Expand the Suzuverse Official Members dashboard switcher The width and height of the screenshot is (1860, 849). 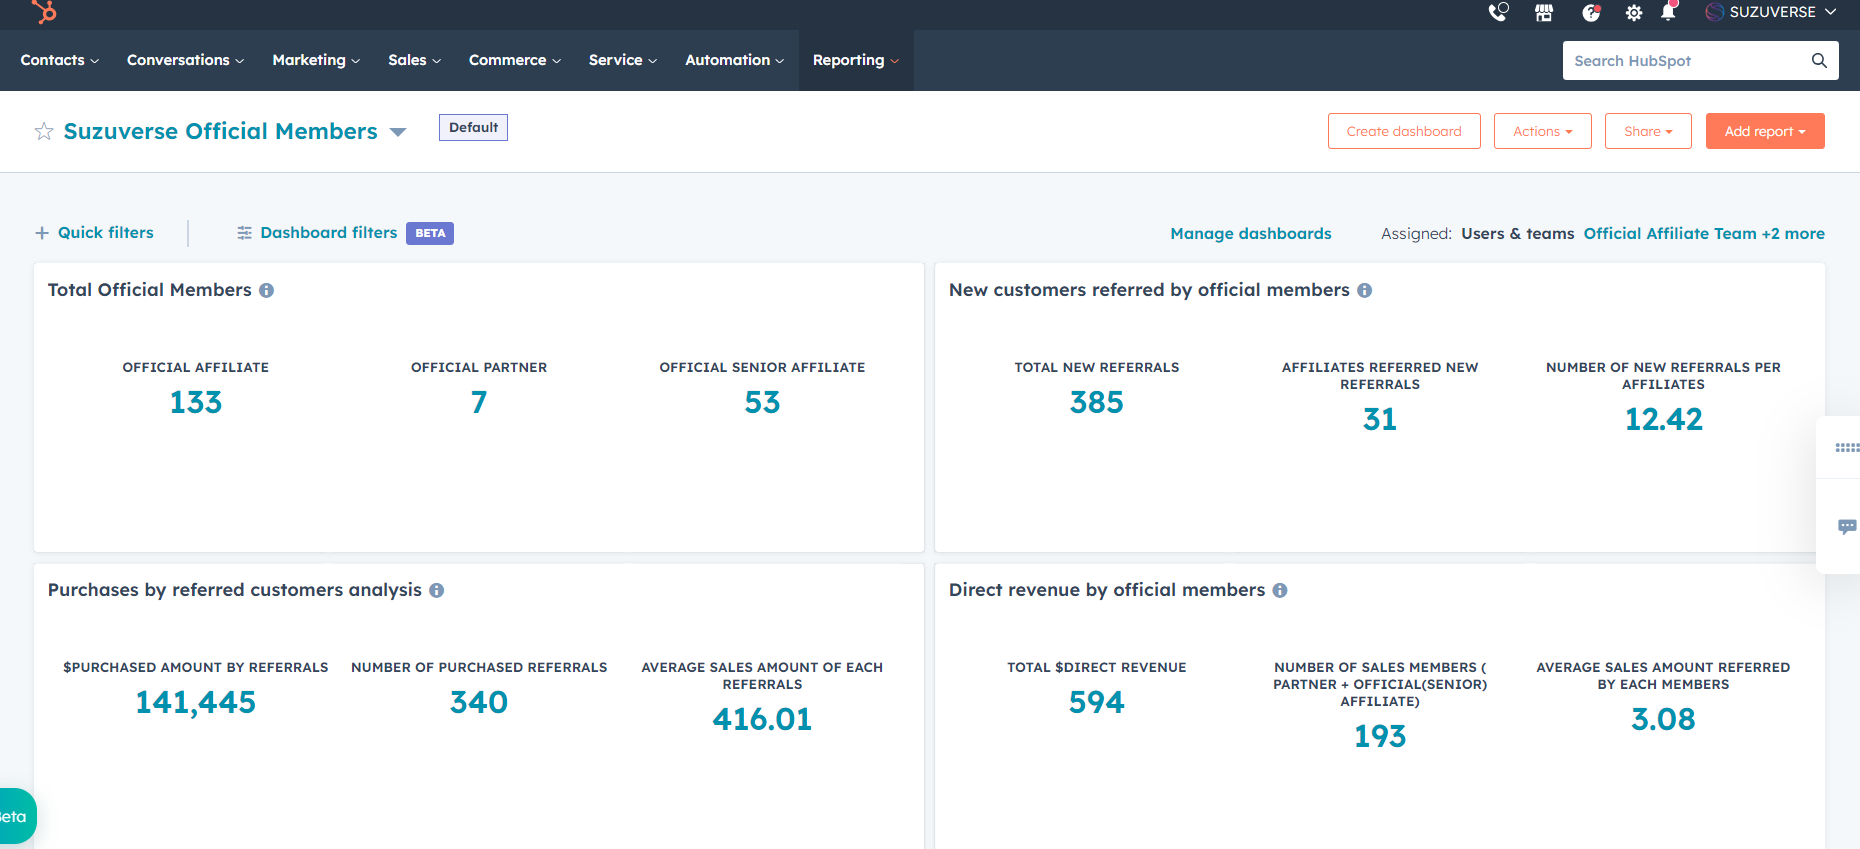coord(398,132)
